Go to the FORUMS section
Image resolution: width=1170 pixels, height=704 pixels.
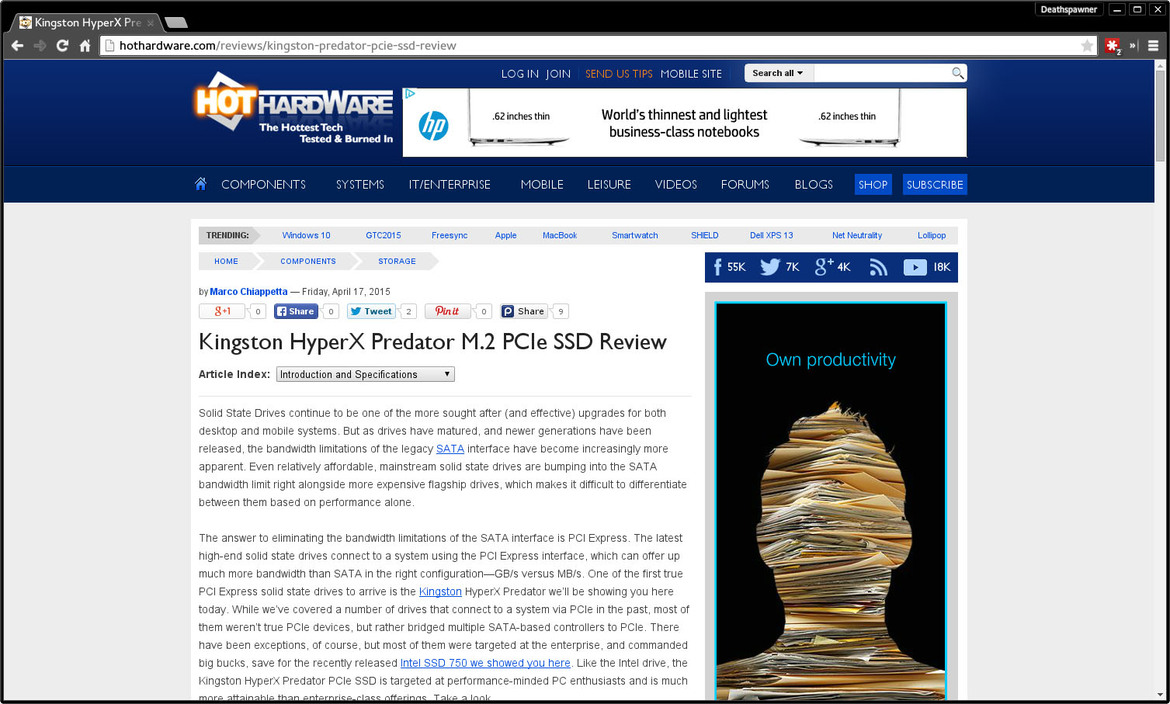point(745,184)
